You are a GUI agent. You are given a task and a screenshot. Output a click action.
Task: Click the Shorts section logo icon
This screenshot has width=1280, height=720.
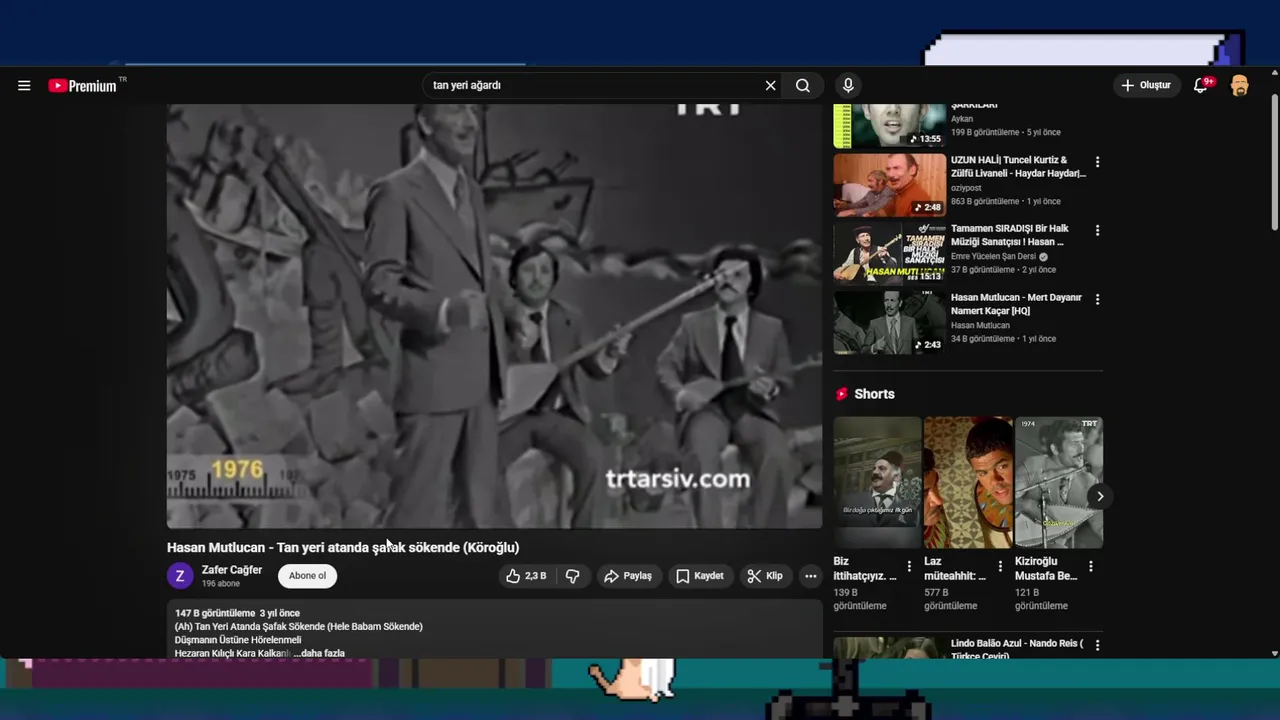(842, 394)
